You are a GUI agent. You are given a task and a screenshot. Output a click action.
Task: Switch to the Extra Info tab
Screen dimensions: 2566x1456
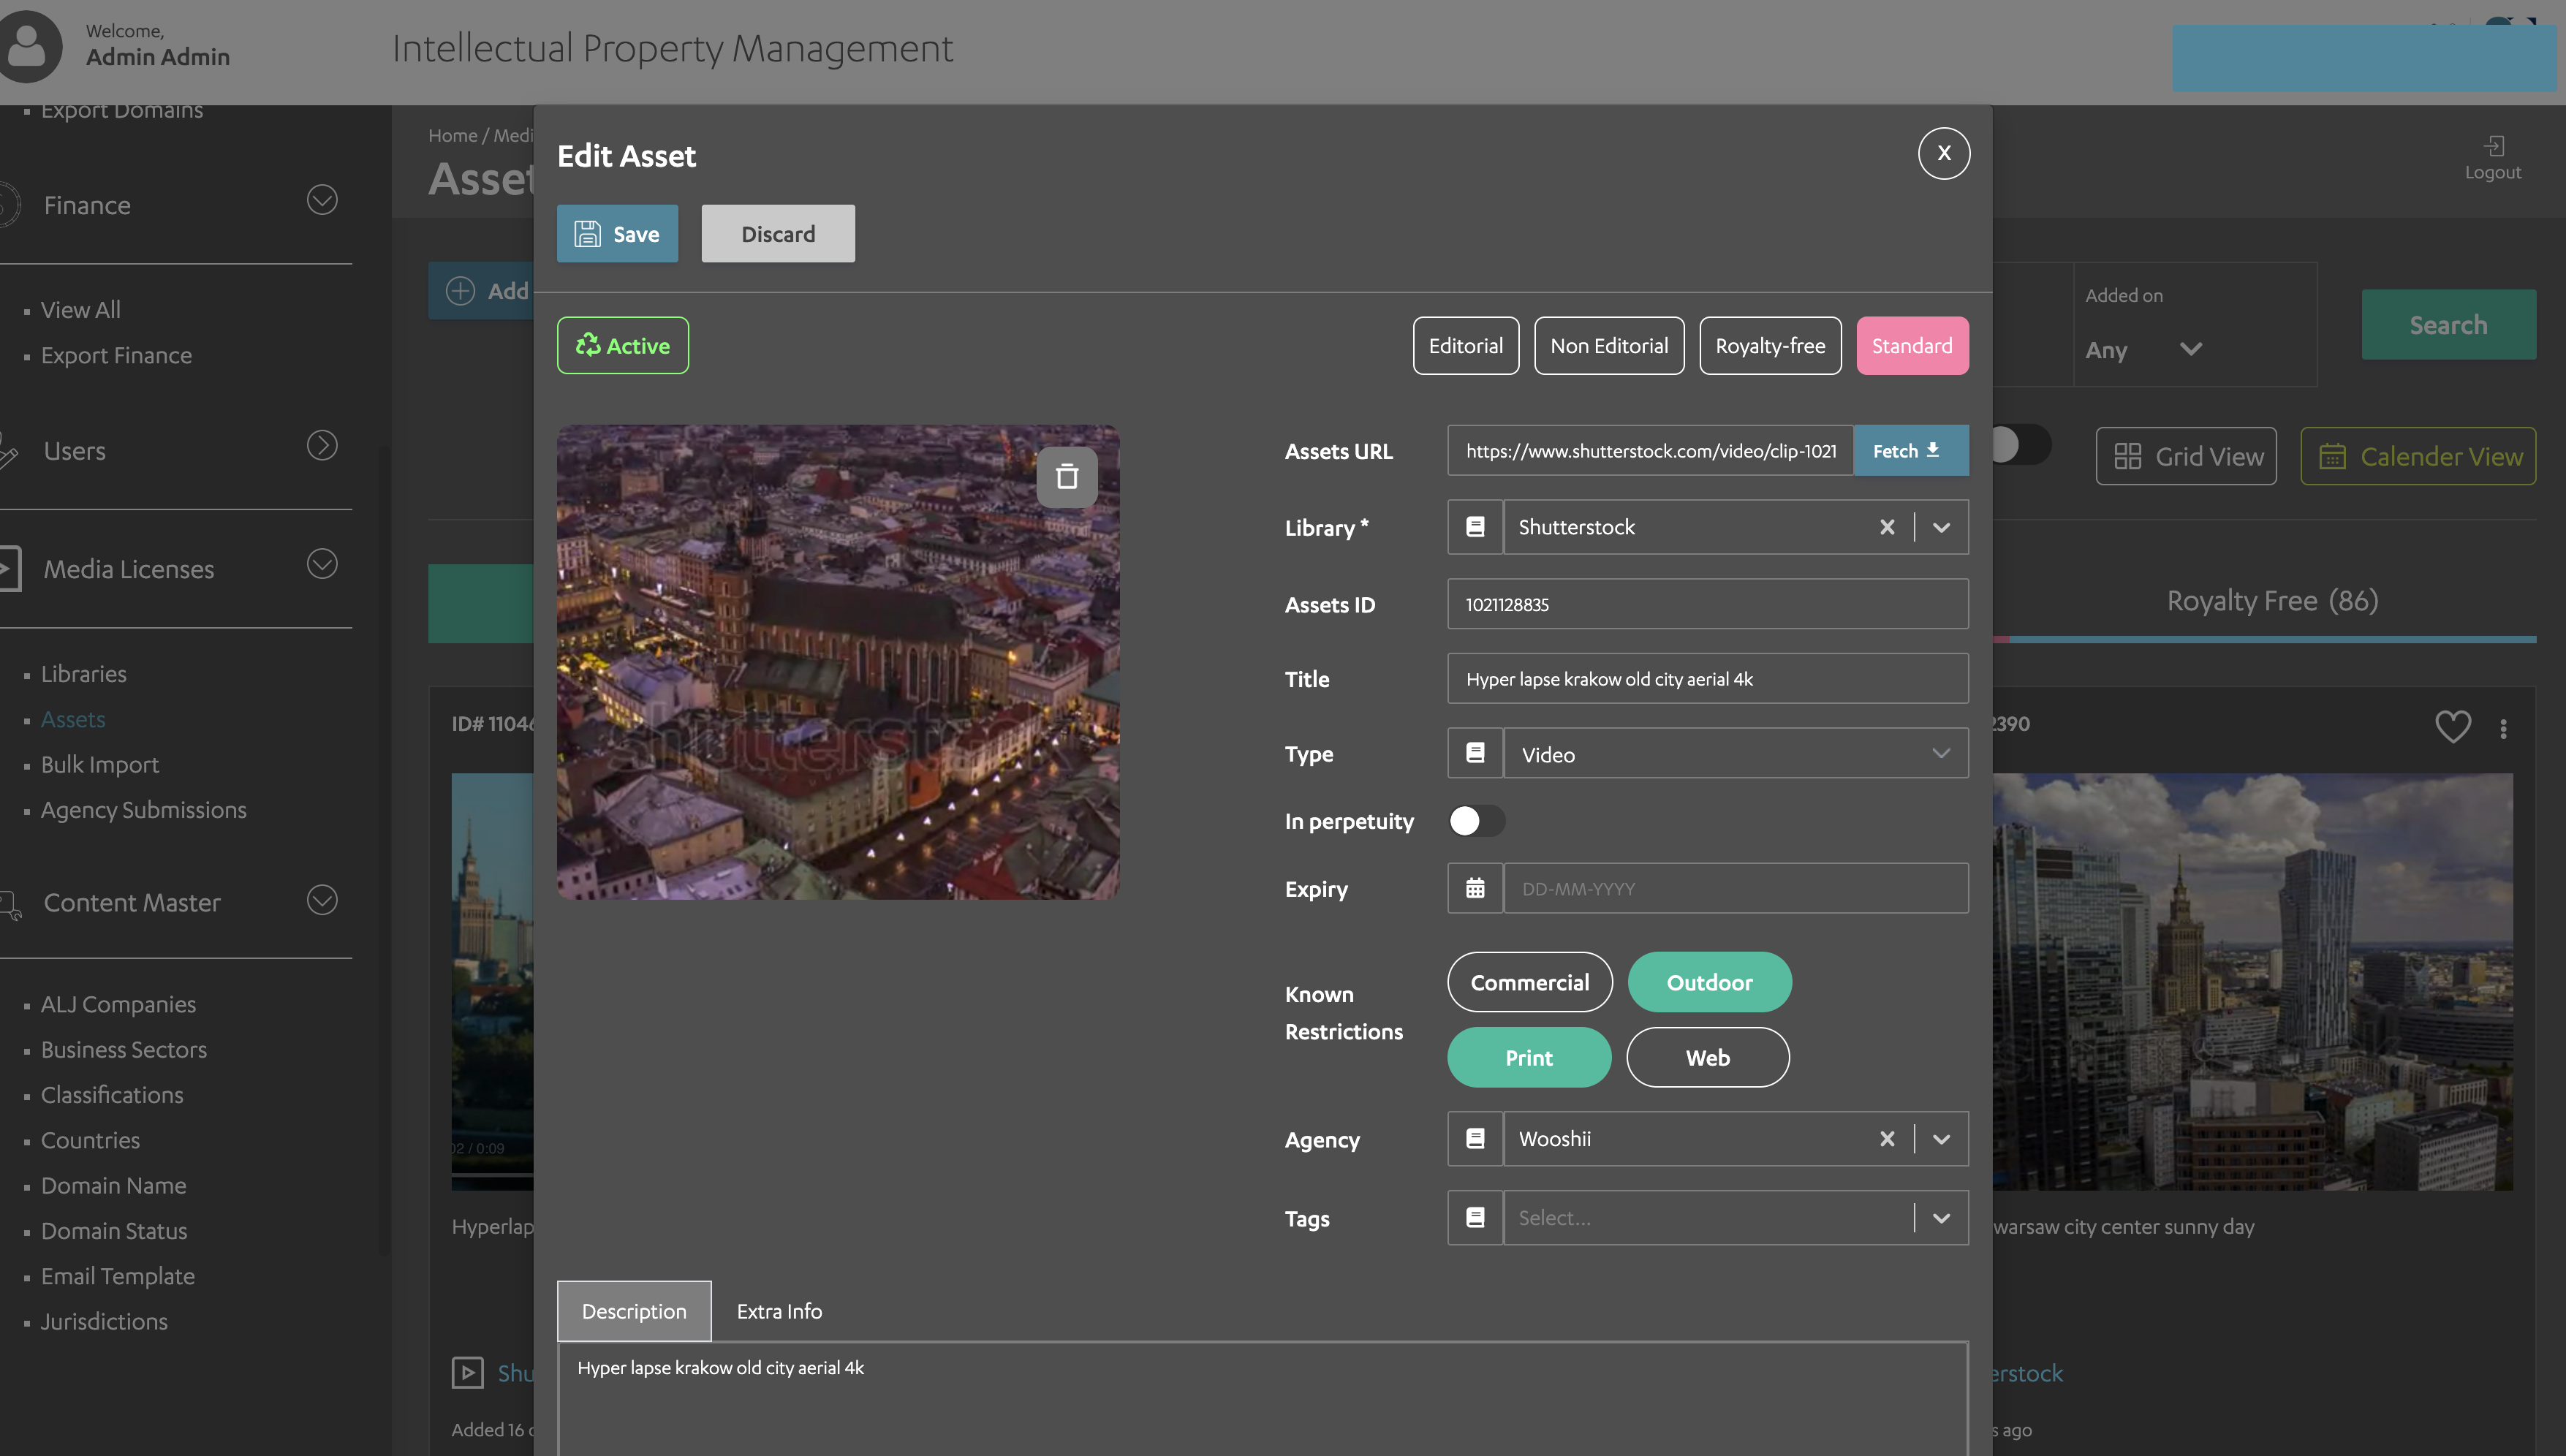(779, 1311)
